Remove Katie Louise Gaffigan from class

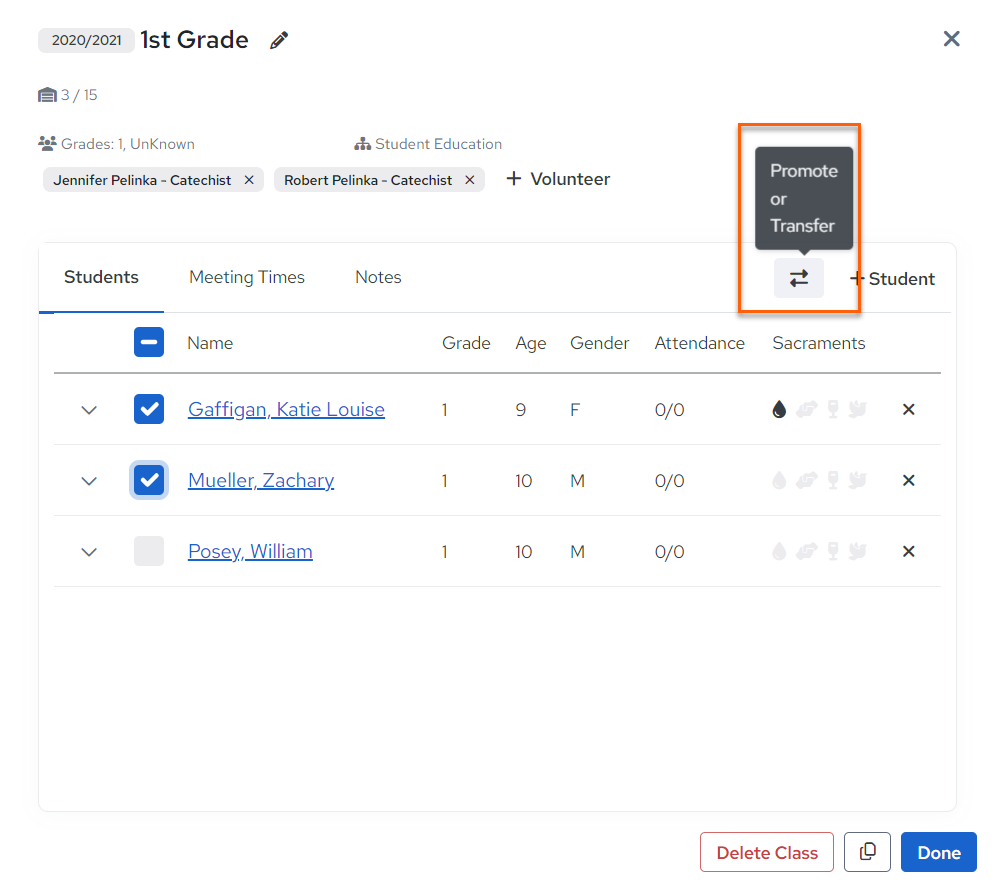click(x=908, y=410)
